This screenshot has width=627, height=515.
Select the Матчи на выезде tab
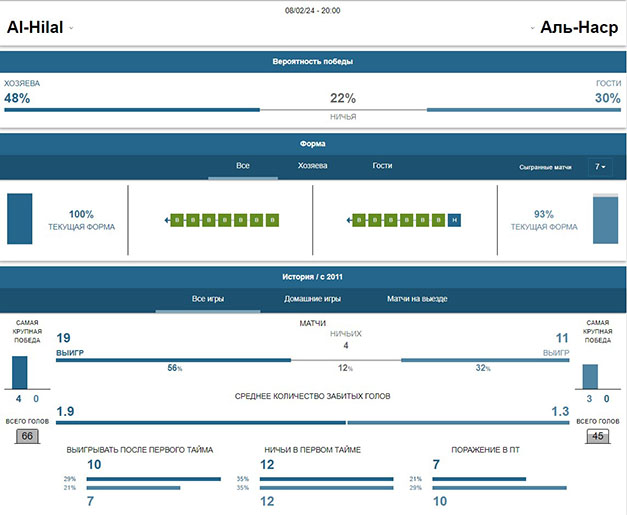417,299
